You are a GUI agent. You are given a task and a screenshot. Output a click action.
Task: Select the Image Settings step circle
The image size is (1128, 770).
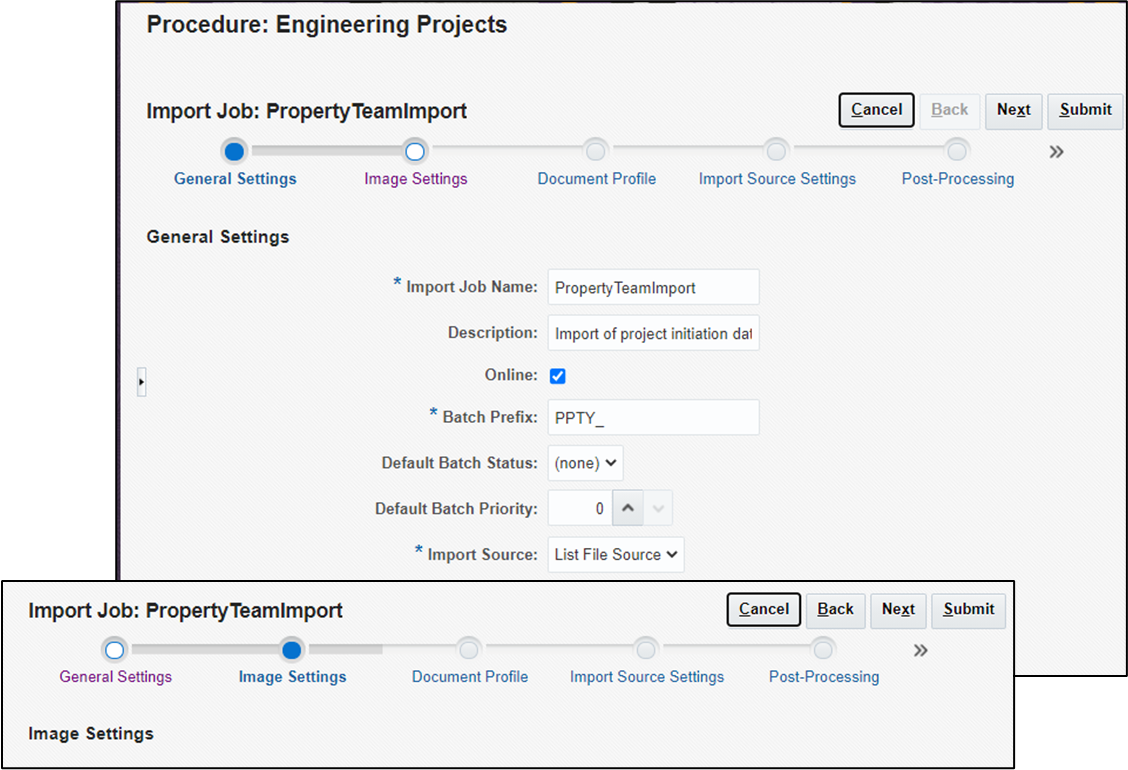coord(415,151)
